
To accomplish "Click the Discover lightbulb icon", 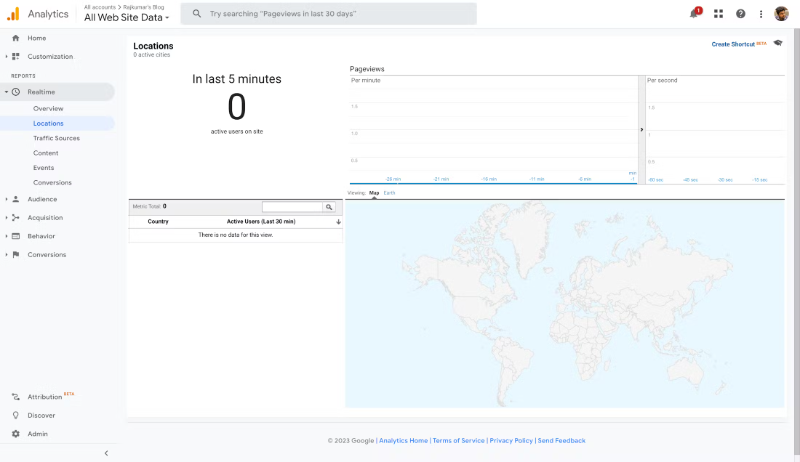I will pos(16,415).
